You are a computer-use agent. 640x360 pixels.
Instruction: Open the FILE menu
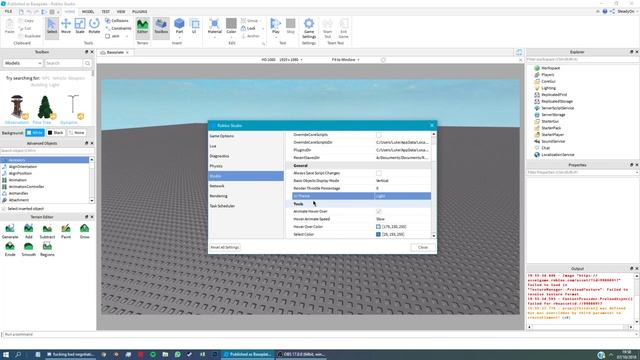(8, 11)
